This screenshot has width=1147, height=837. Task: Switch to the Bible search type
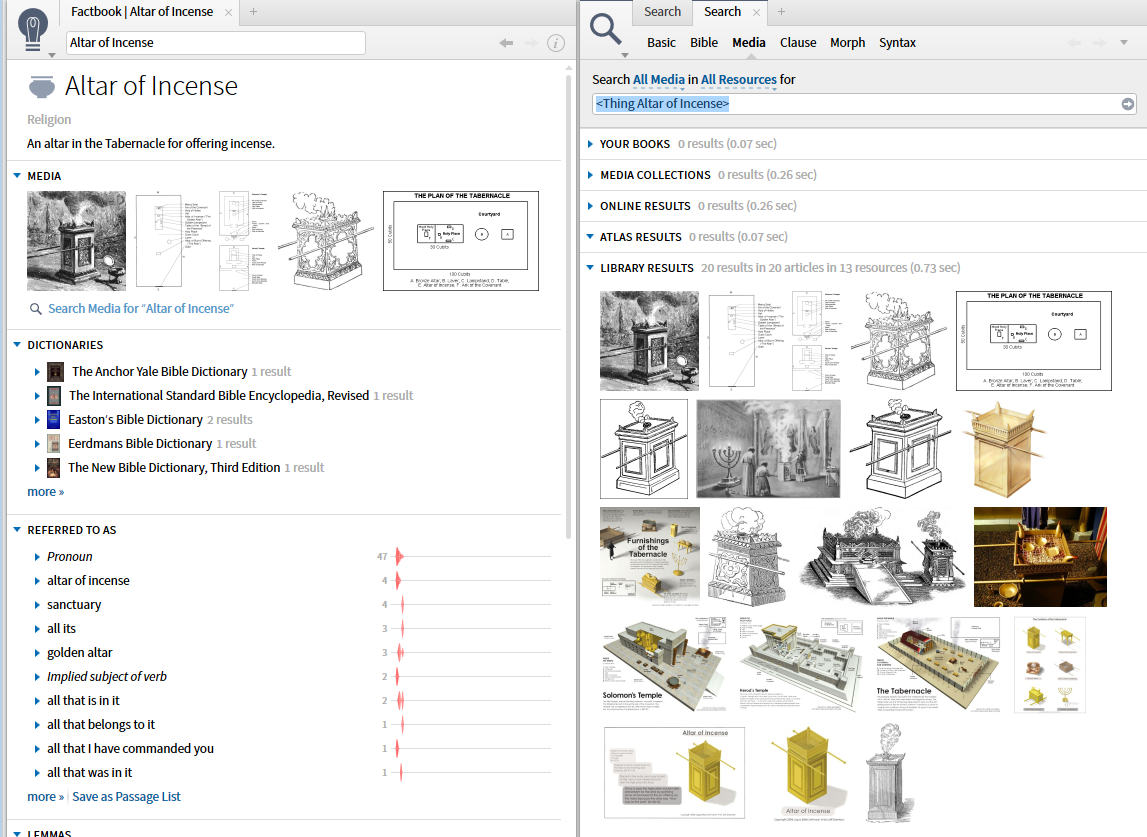click(x=704, y=43)
